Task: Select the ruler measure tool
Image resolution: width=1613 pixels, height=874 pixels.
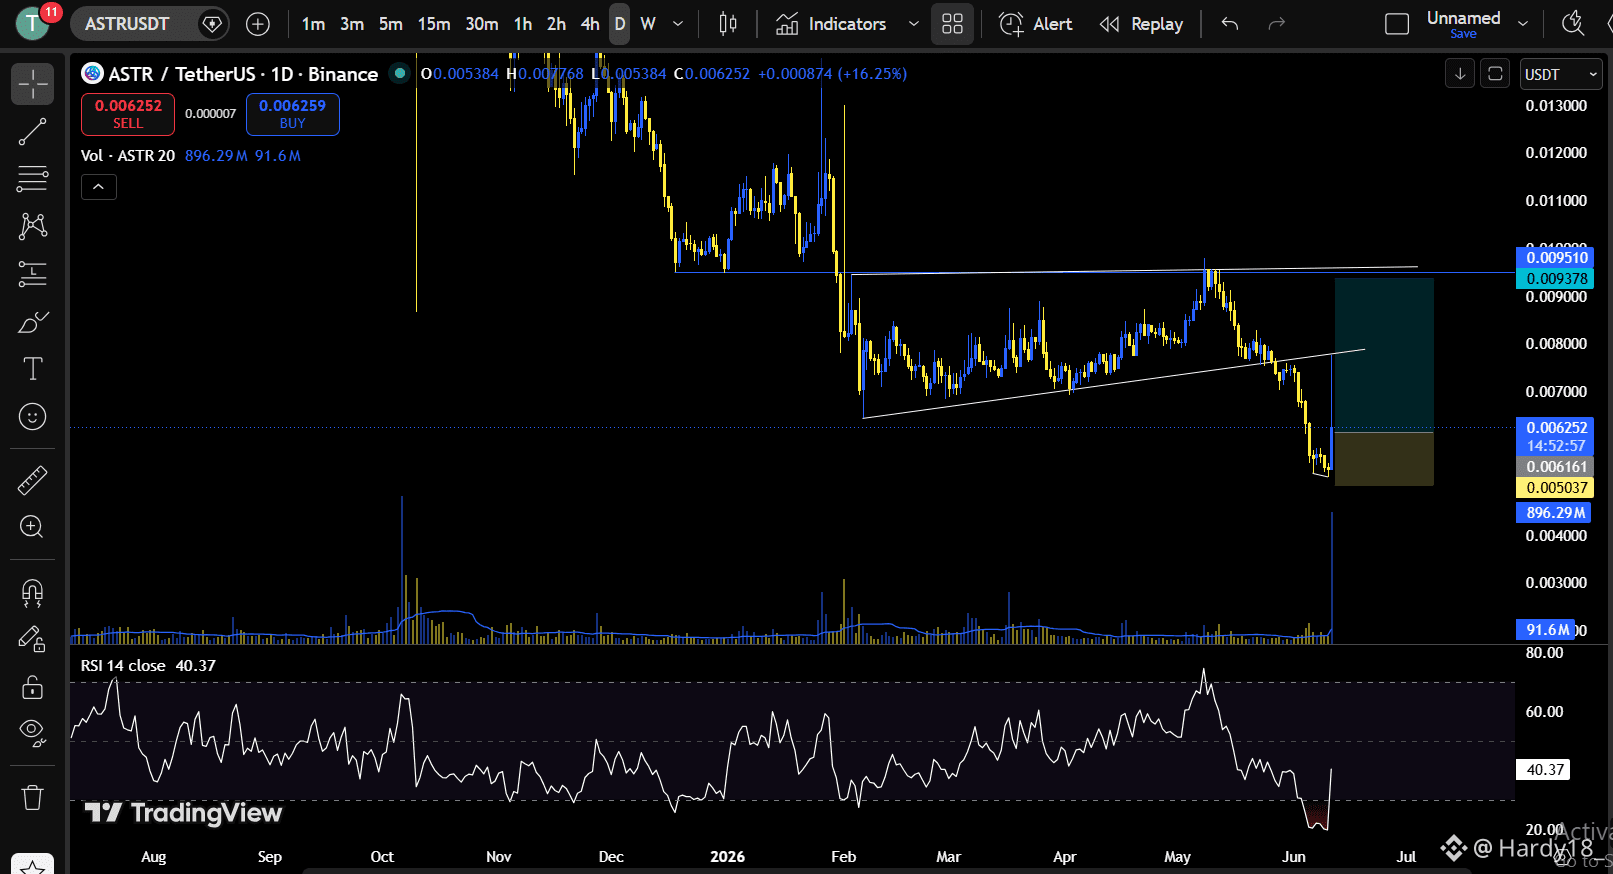Action: tap(32, 481)
